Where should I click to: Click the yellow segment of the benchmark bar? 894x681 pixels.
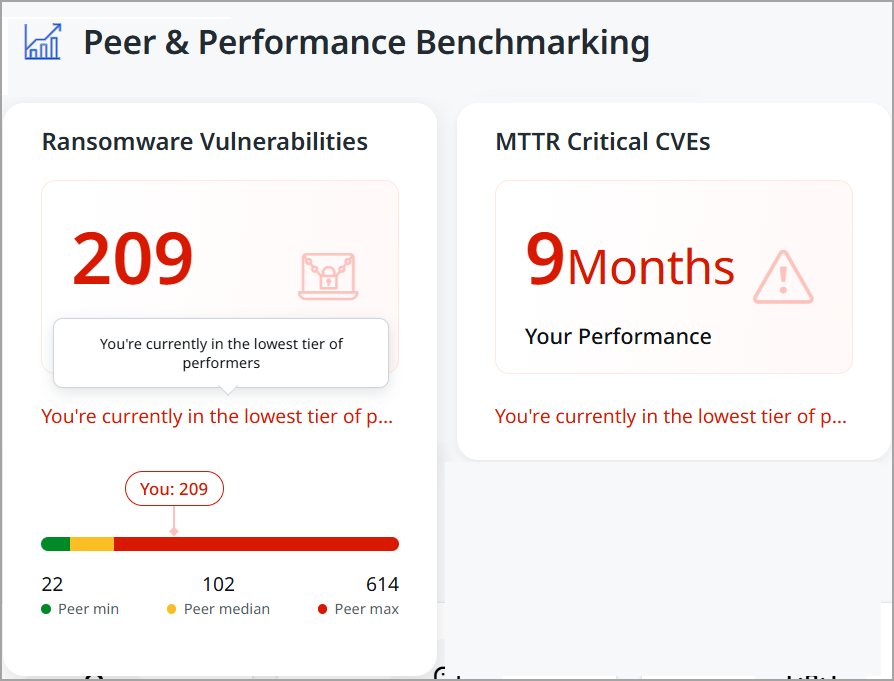92,544
